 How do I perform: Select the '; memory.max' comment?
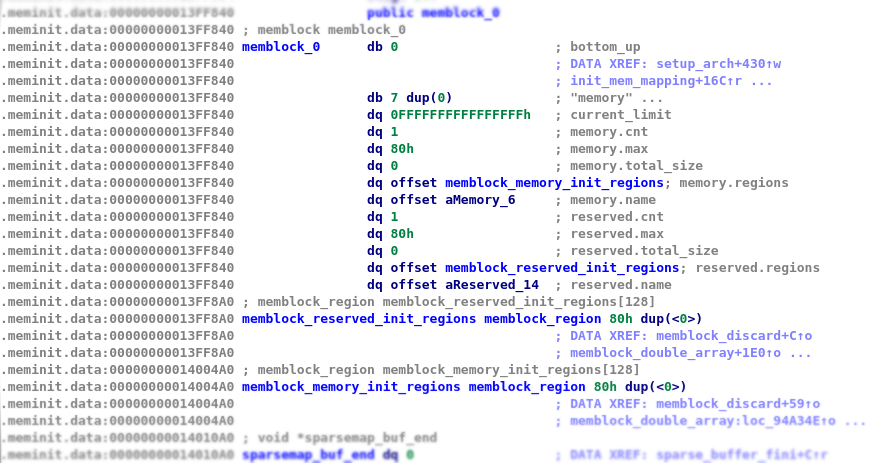pos(602,149)
